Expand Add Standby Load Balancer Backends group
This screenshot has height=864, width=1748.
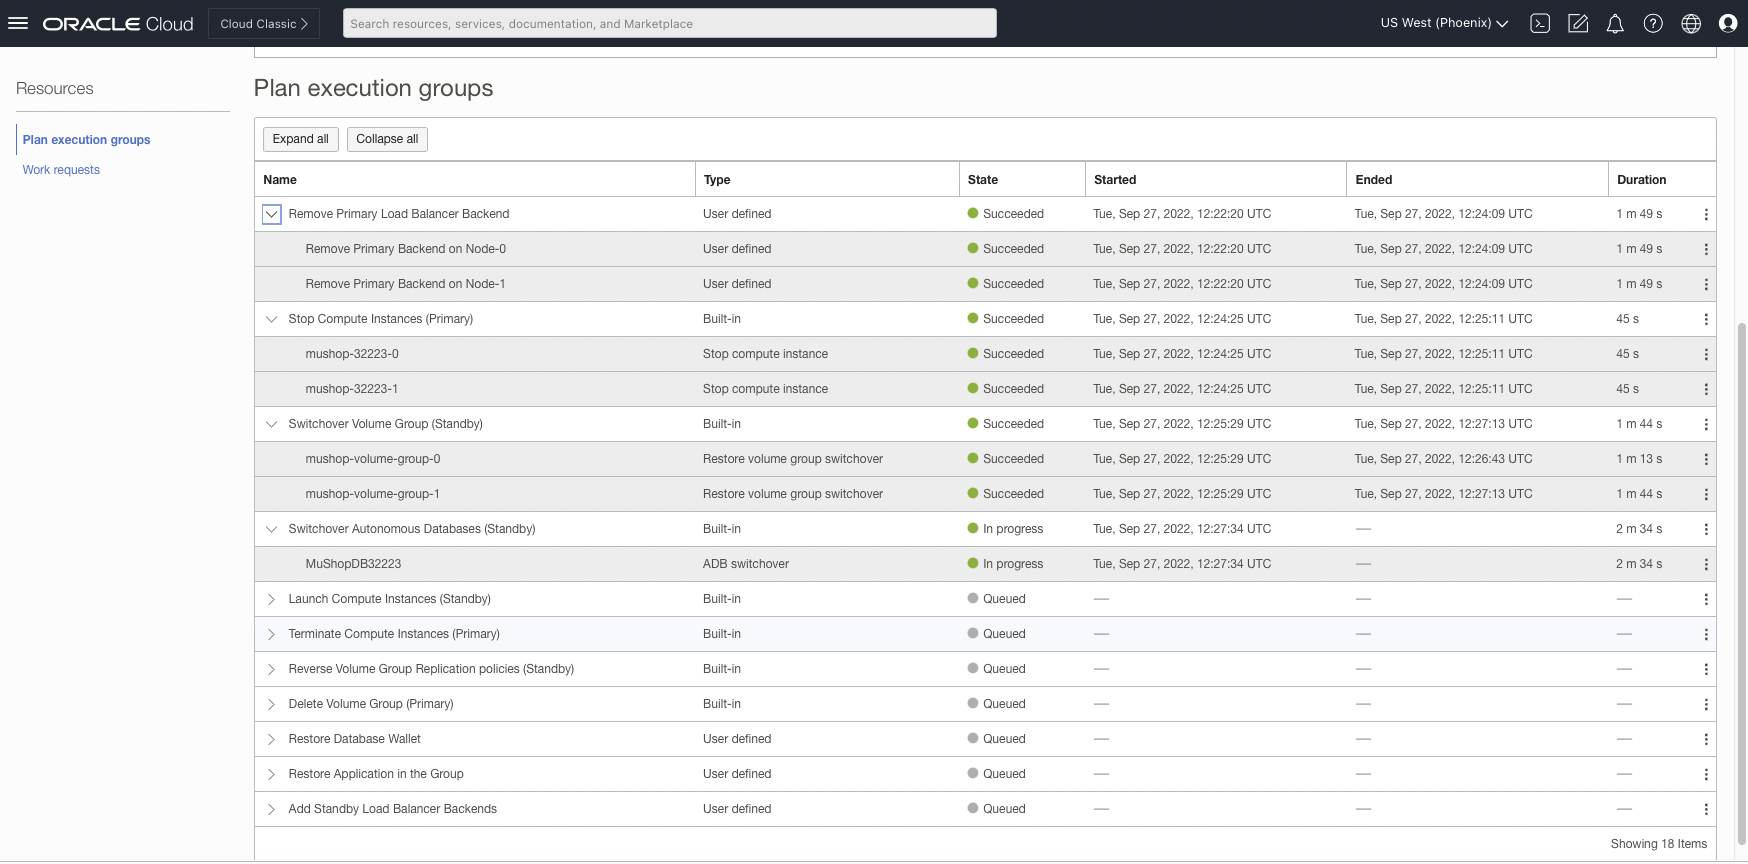point(271,809)
